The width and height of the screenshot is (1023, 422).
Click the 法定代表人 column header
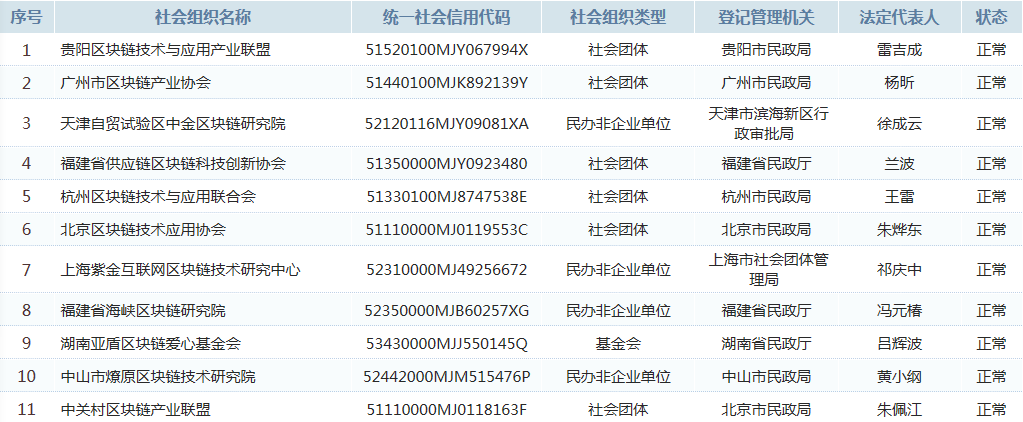[900, 18]
